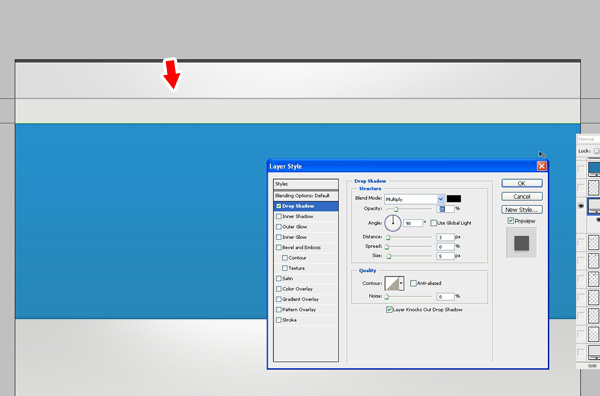The height and width of the screenshot is (396, 600).
Task: Click the shadow color swatch beside Blend Mode
Action: [x=454, y=199]
